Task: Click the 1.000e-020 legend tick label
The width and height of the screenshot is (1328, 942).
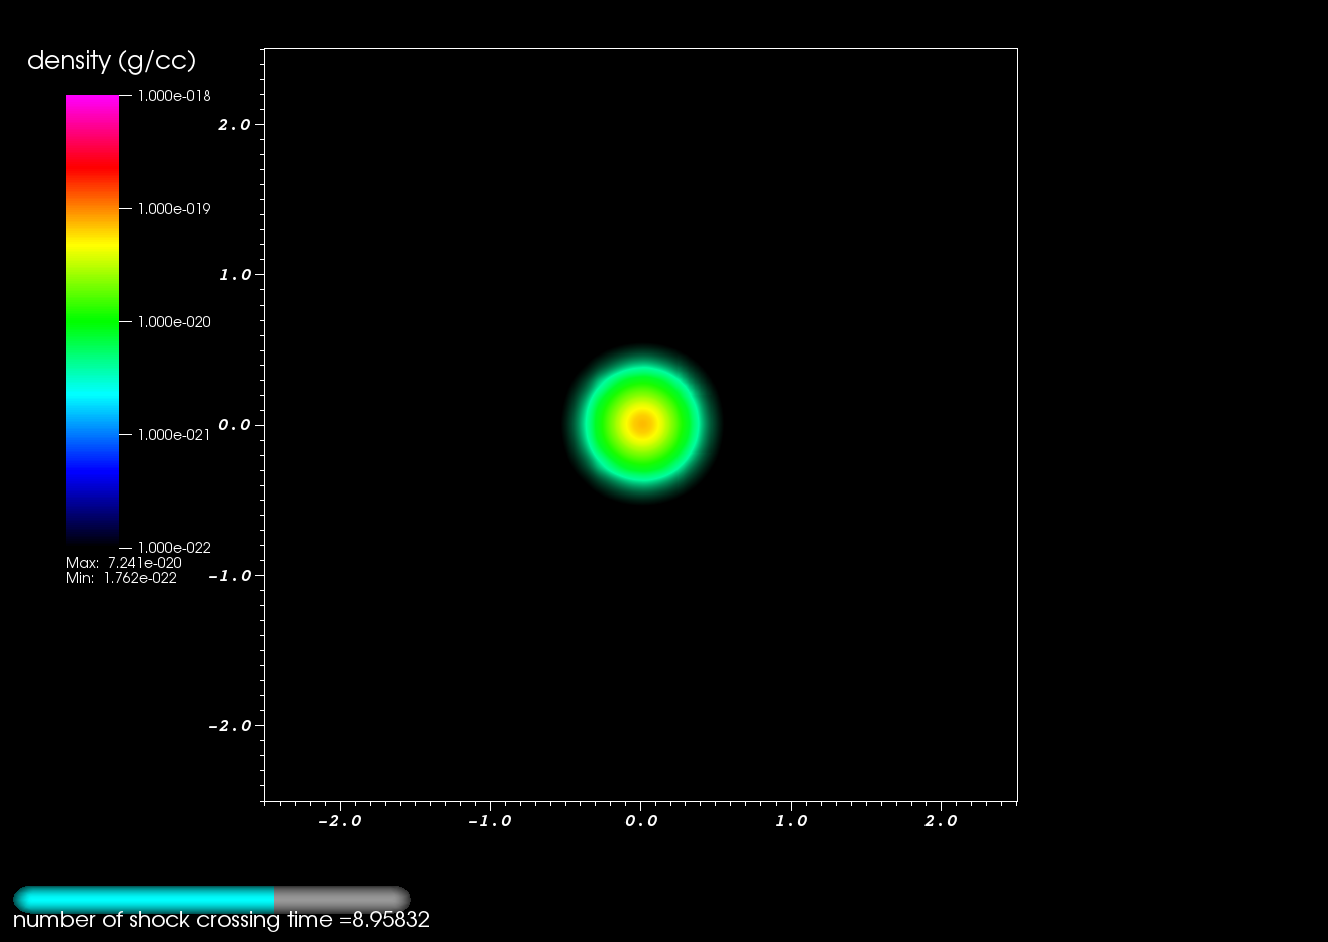Action: pyautogui.click(x=174, y=322)
